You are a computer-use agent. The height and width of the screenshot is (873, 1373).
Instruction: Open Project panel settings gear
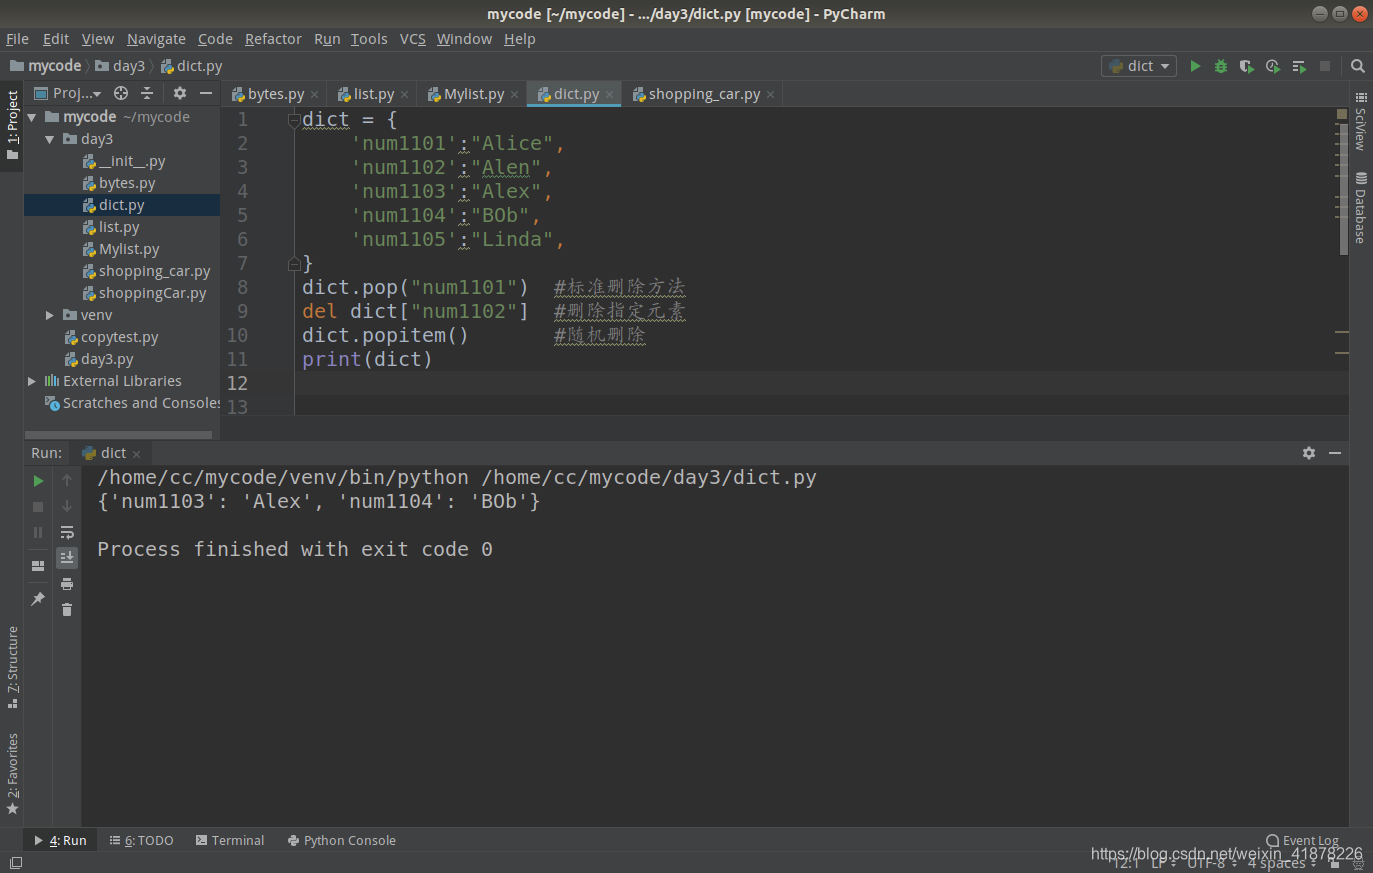point(180,93)
